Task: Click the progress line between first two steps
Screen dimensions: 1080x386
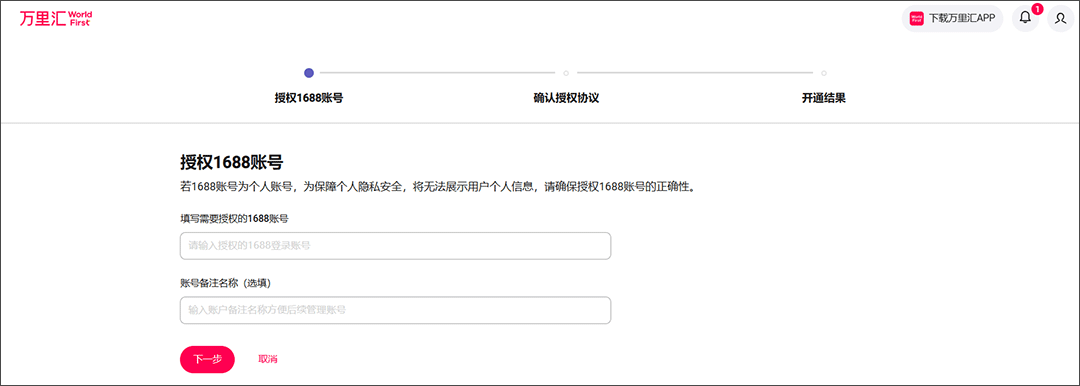Action: pyautogui.click(x=437, y=72)
